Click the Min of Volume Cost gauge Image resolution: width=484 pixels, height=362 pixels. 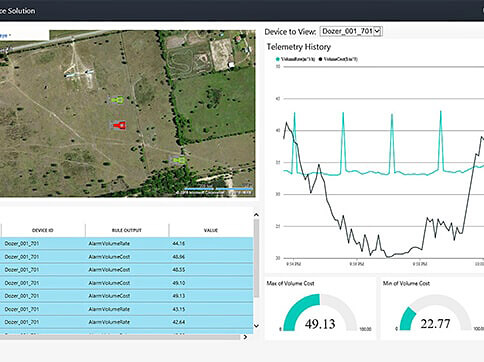tap(436, 313)
